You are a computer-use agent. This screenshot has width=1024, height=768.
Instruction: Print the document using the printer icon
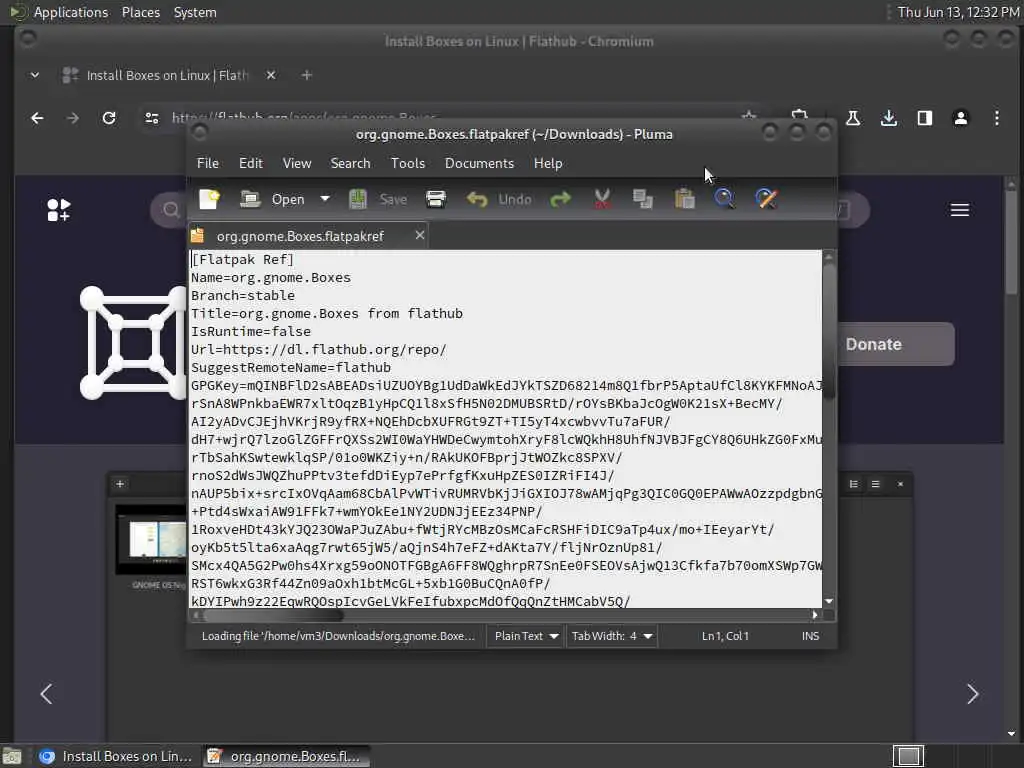coord(436,199)
